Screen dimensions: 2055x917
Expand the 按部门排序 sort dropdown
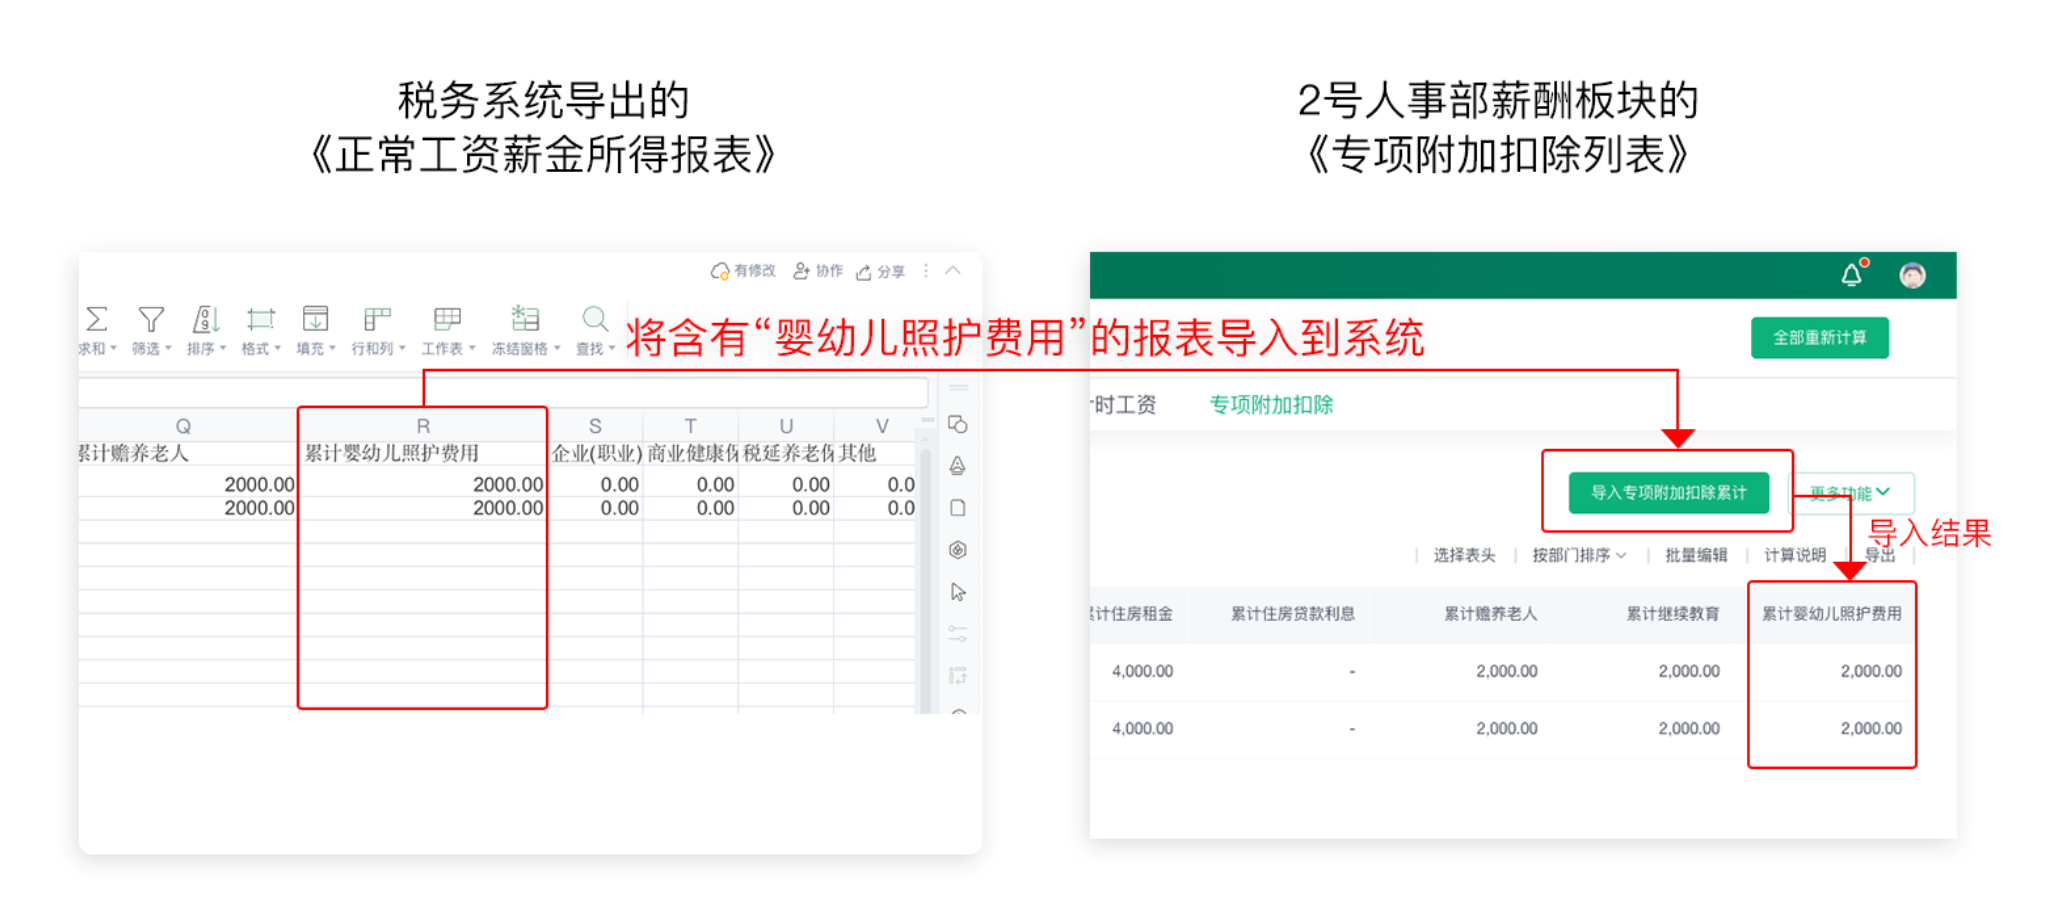coord(1579,555)
